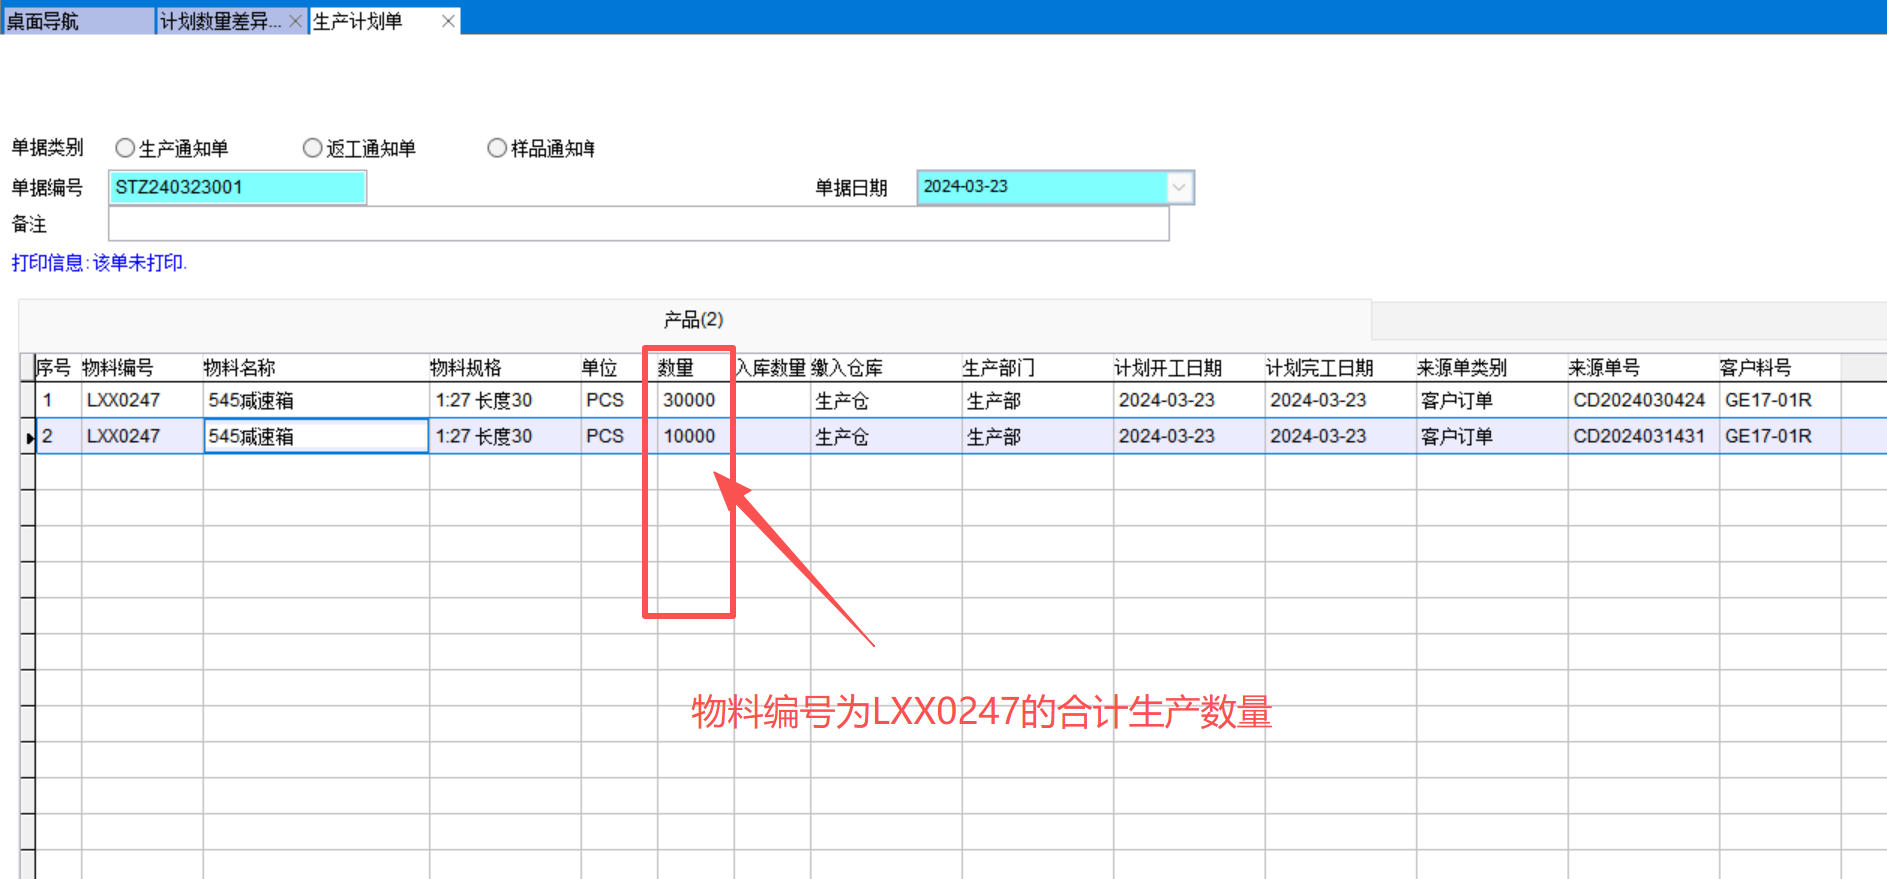Choose the 返工通知单 radio option
The image size is (1887, 879).
tap(312, 148)
